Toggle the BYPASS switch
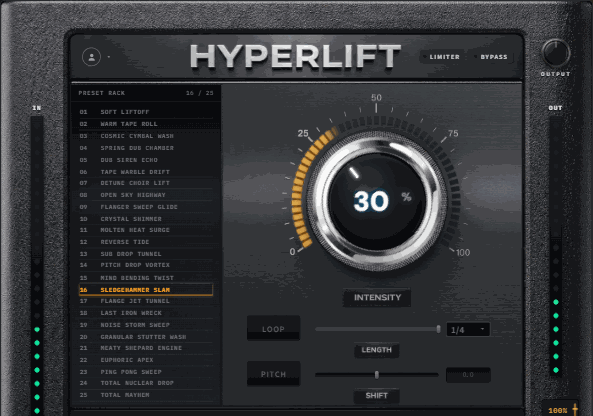The height and width of the screenshot is (416, 593). 491,57
